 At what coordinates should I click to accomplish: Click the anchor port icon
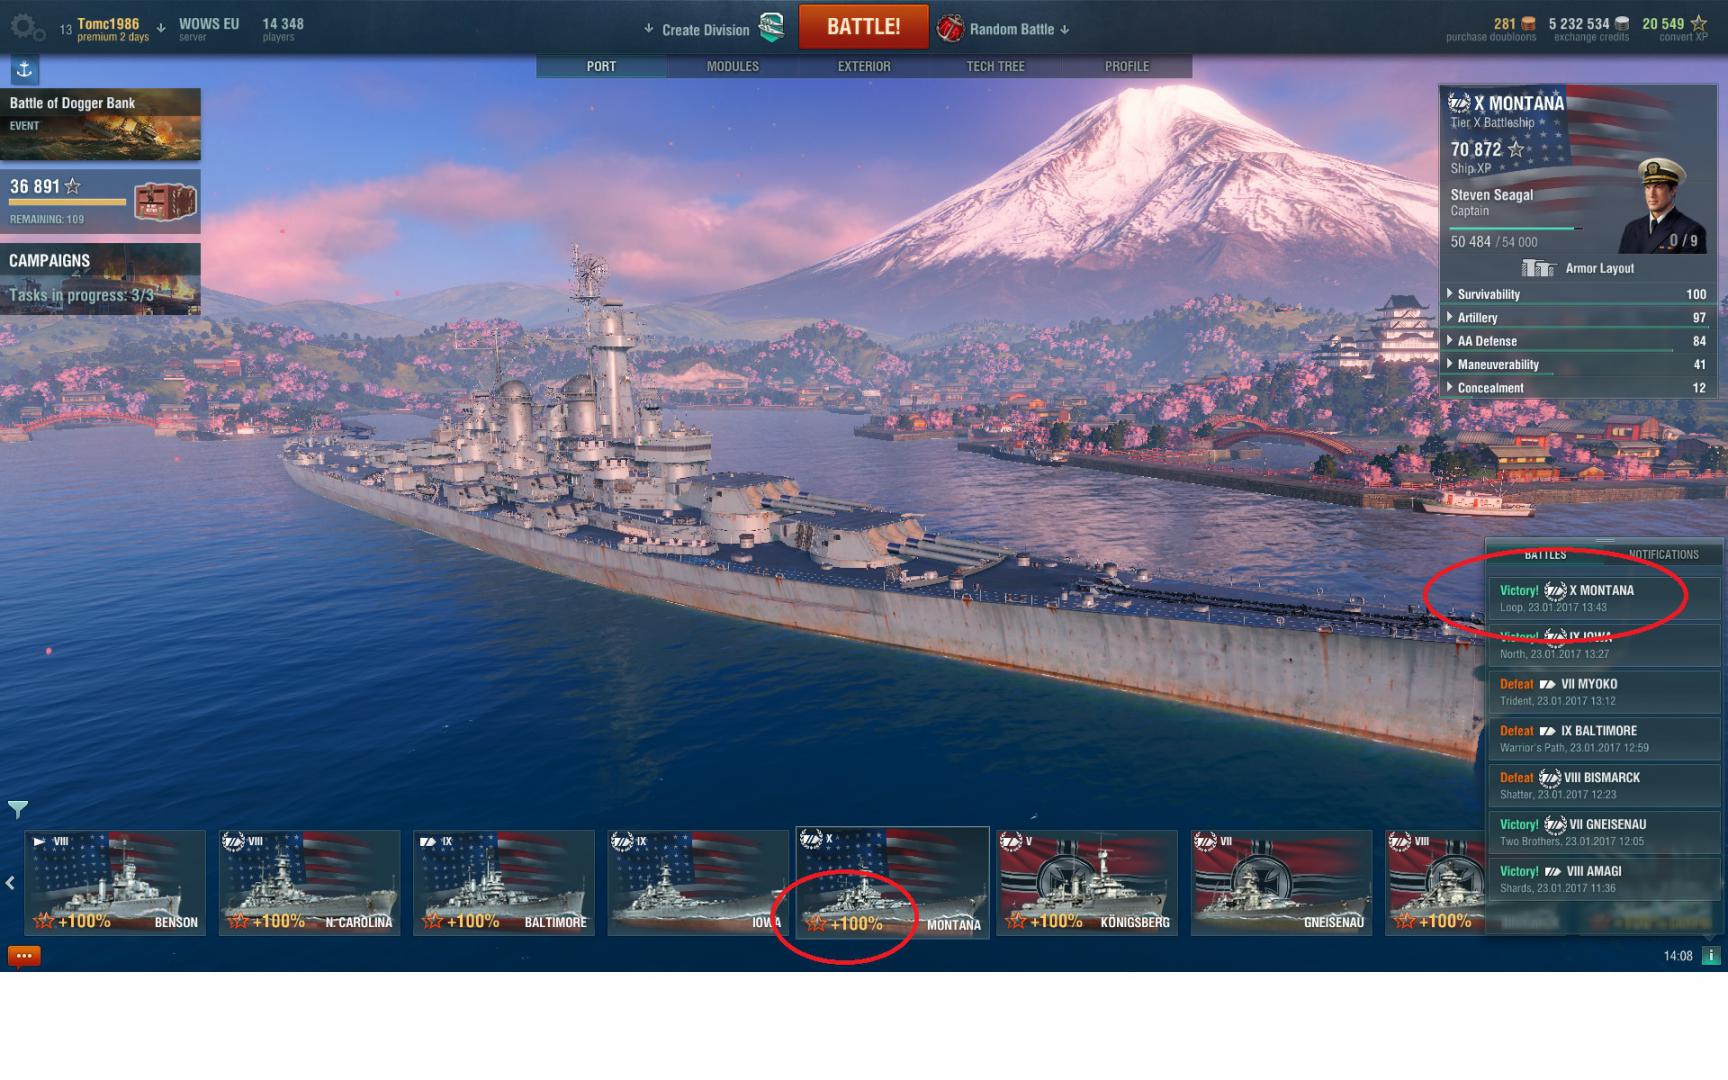pos(25,69)
